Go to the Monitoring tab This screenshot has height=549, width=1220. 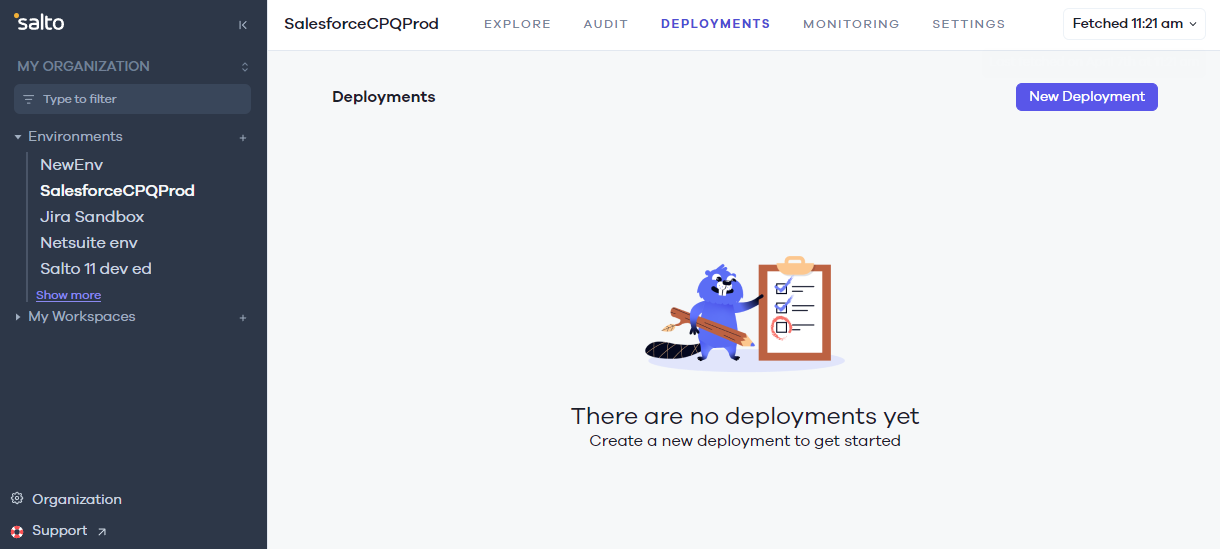click(x=851, y=24)
